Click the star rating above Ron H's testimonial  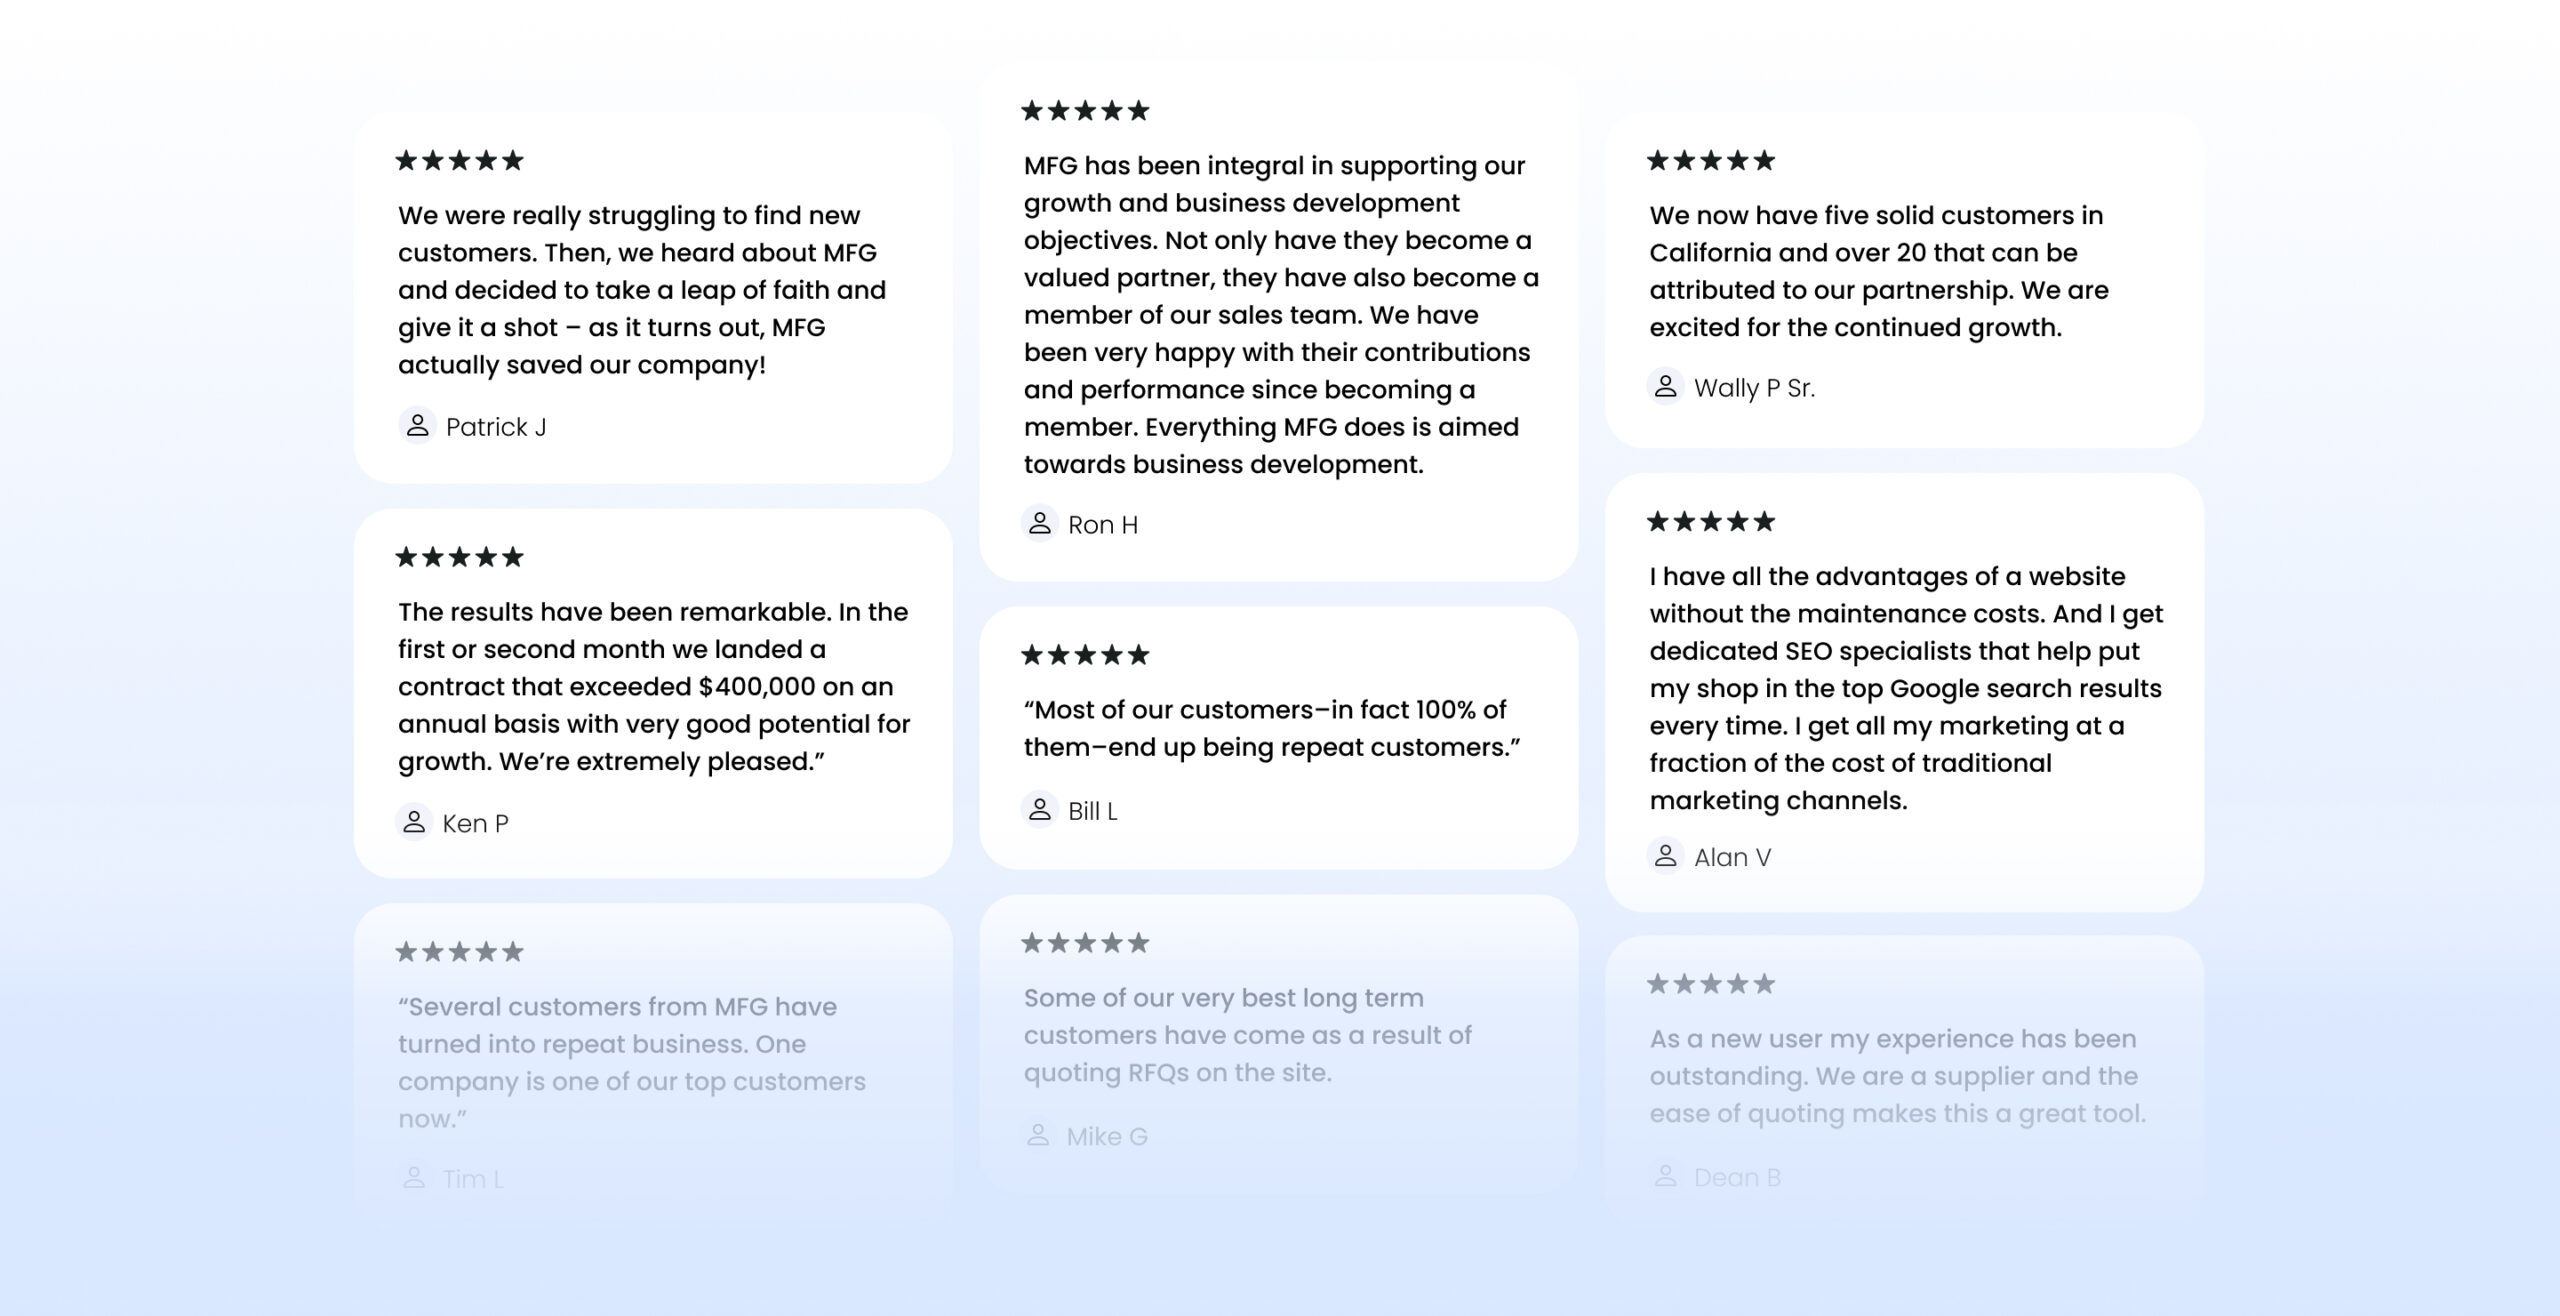(x=1086, y=110)
